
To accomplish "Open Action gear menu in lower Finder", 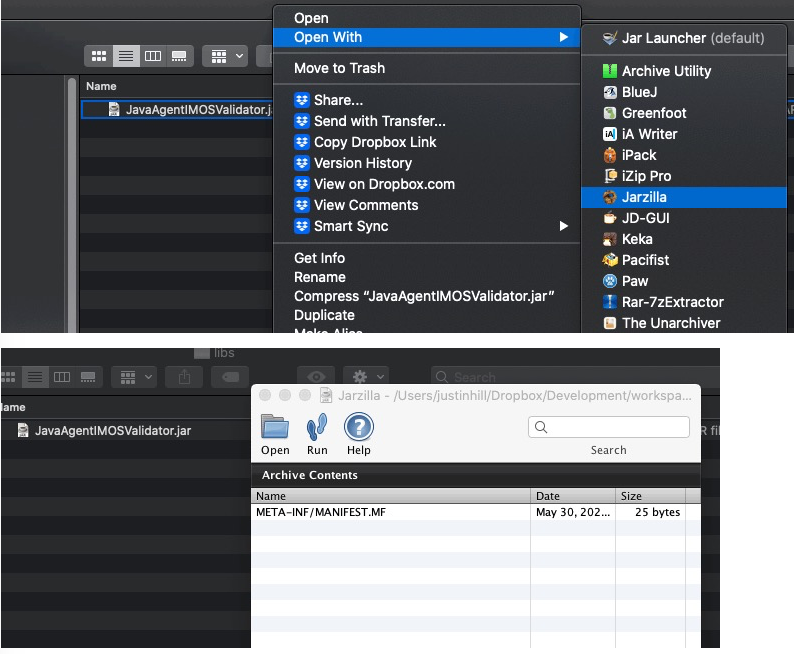I will [x=366, y=377].
